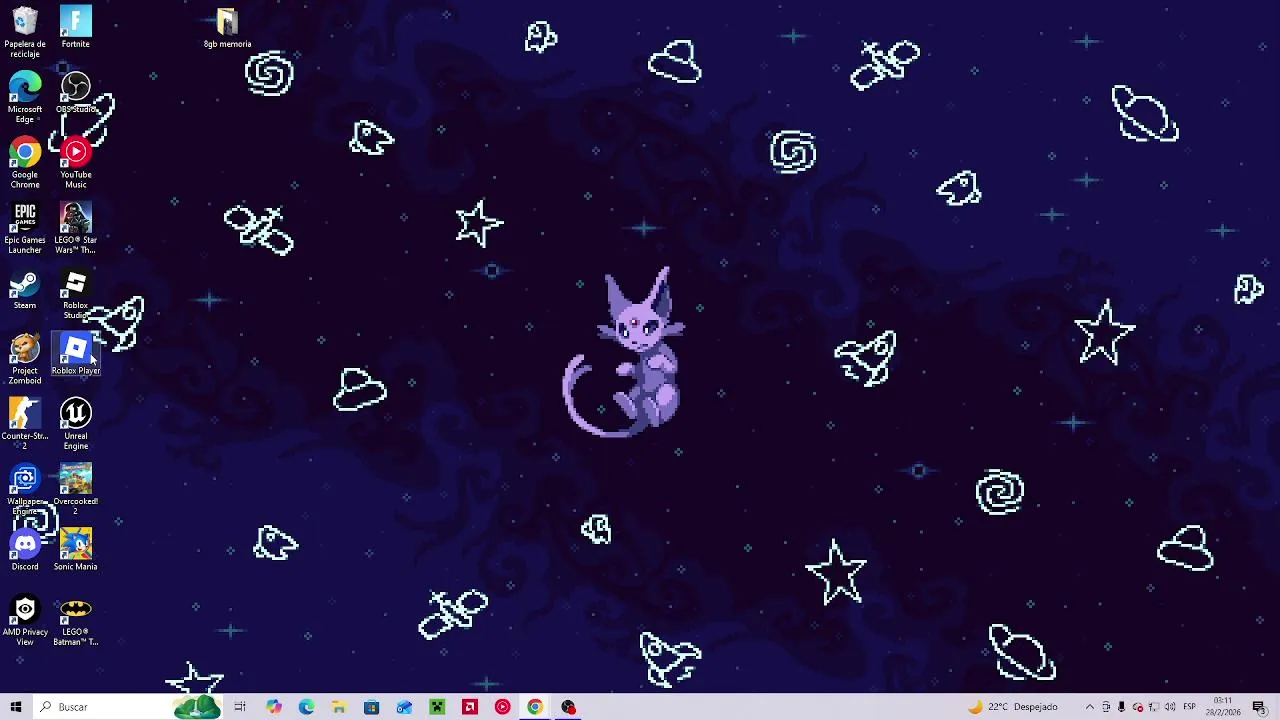Click the Buscar taskbar search box
The width and height of the screenshot is (1280, 720).
(x=128, y=707)
